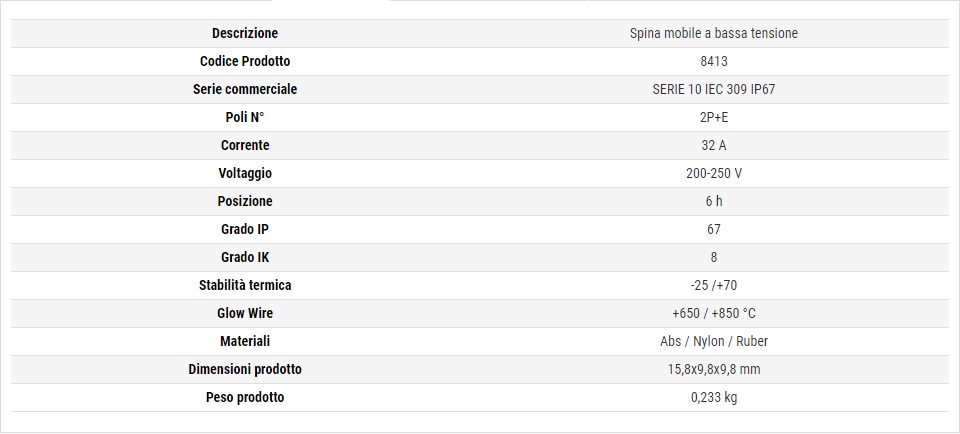Select the 0,233 kg weight value

[x=713, y=397]
